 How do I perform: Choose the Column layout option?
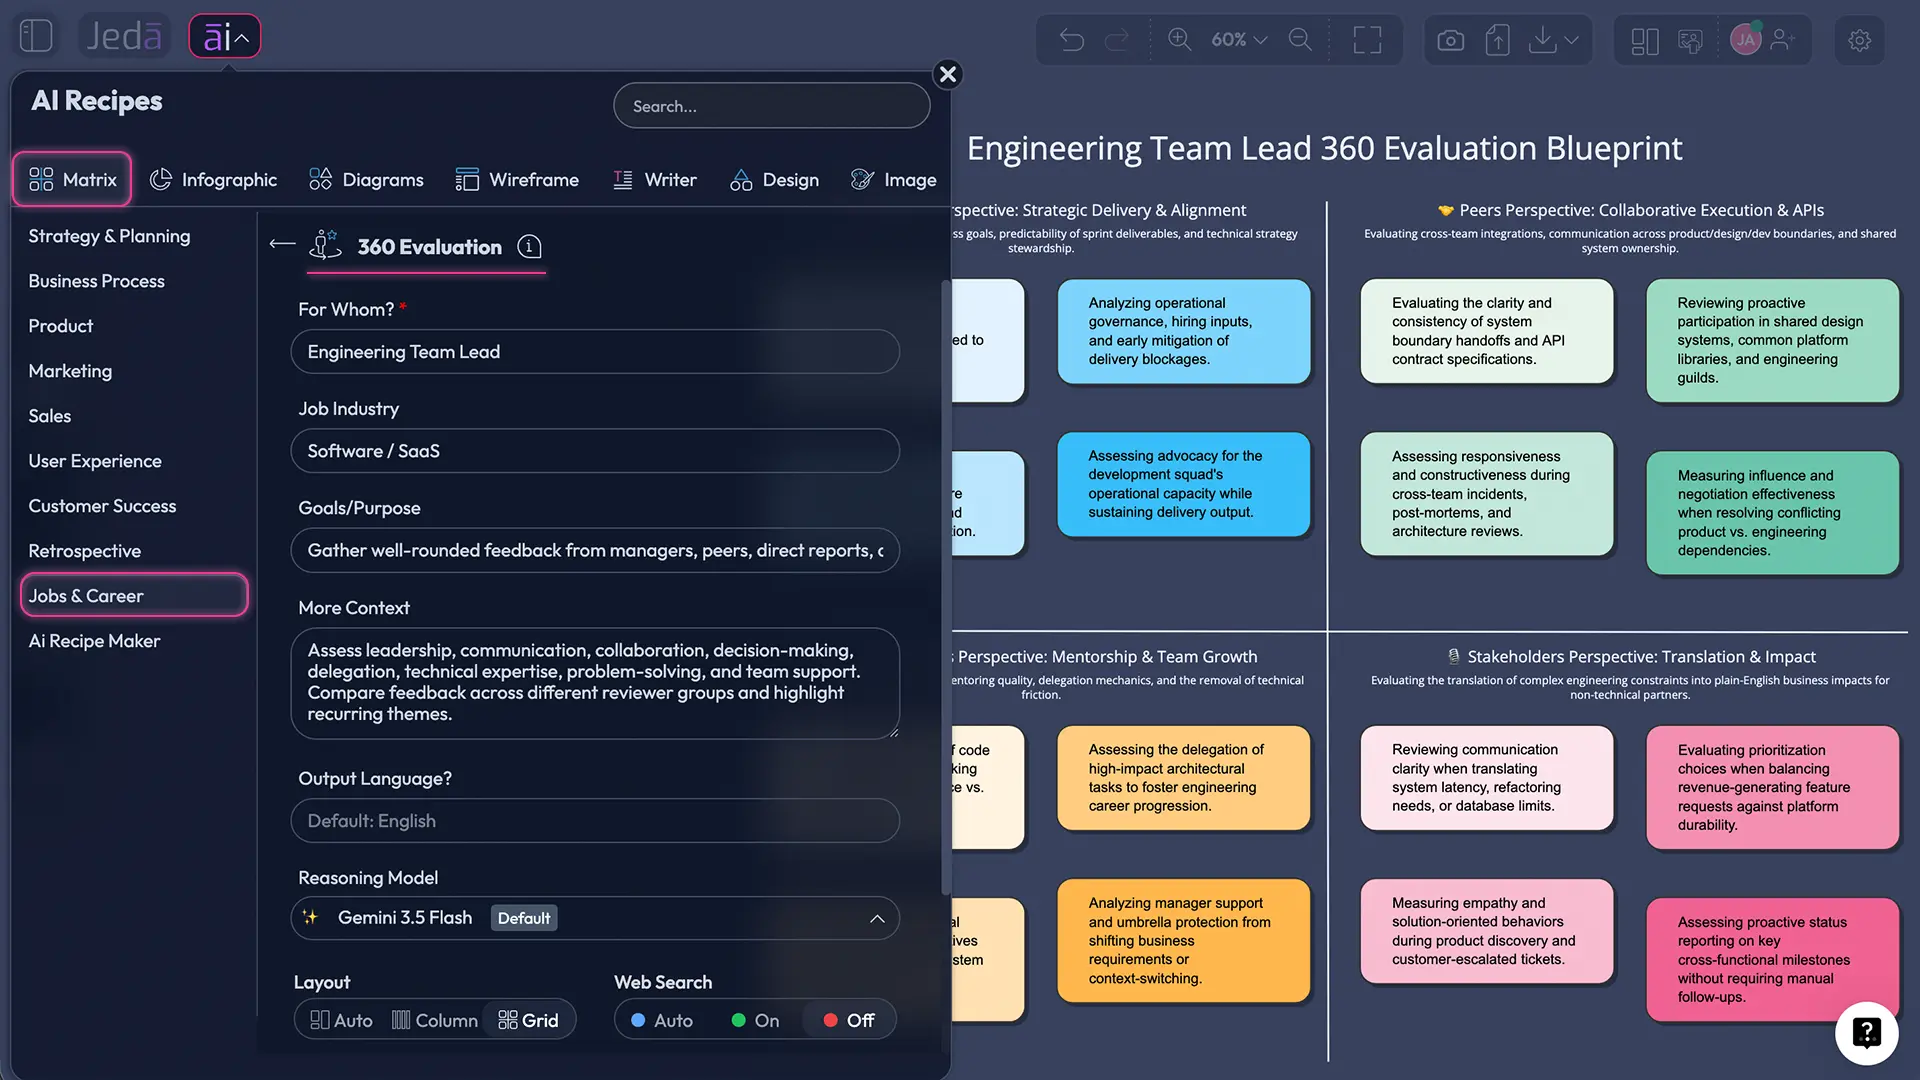click(434, 1020)
